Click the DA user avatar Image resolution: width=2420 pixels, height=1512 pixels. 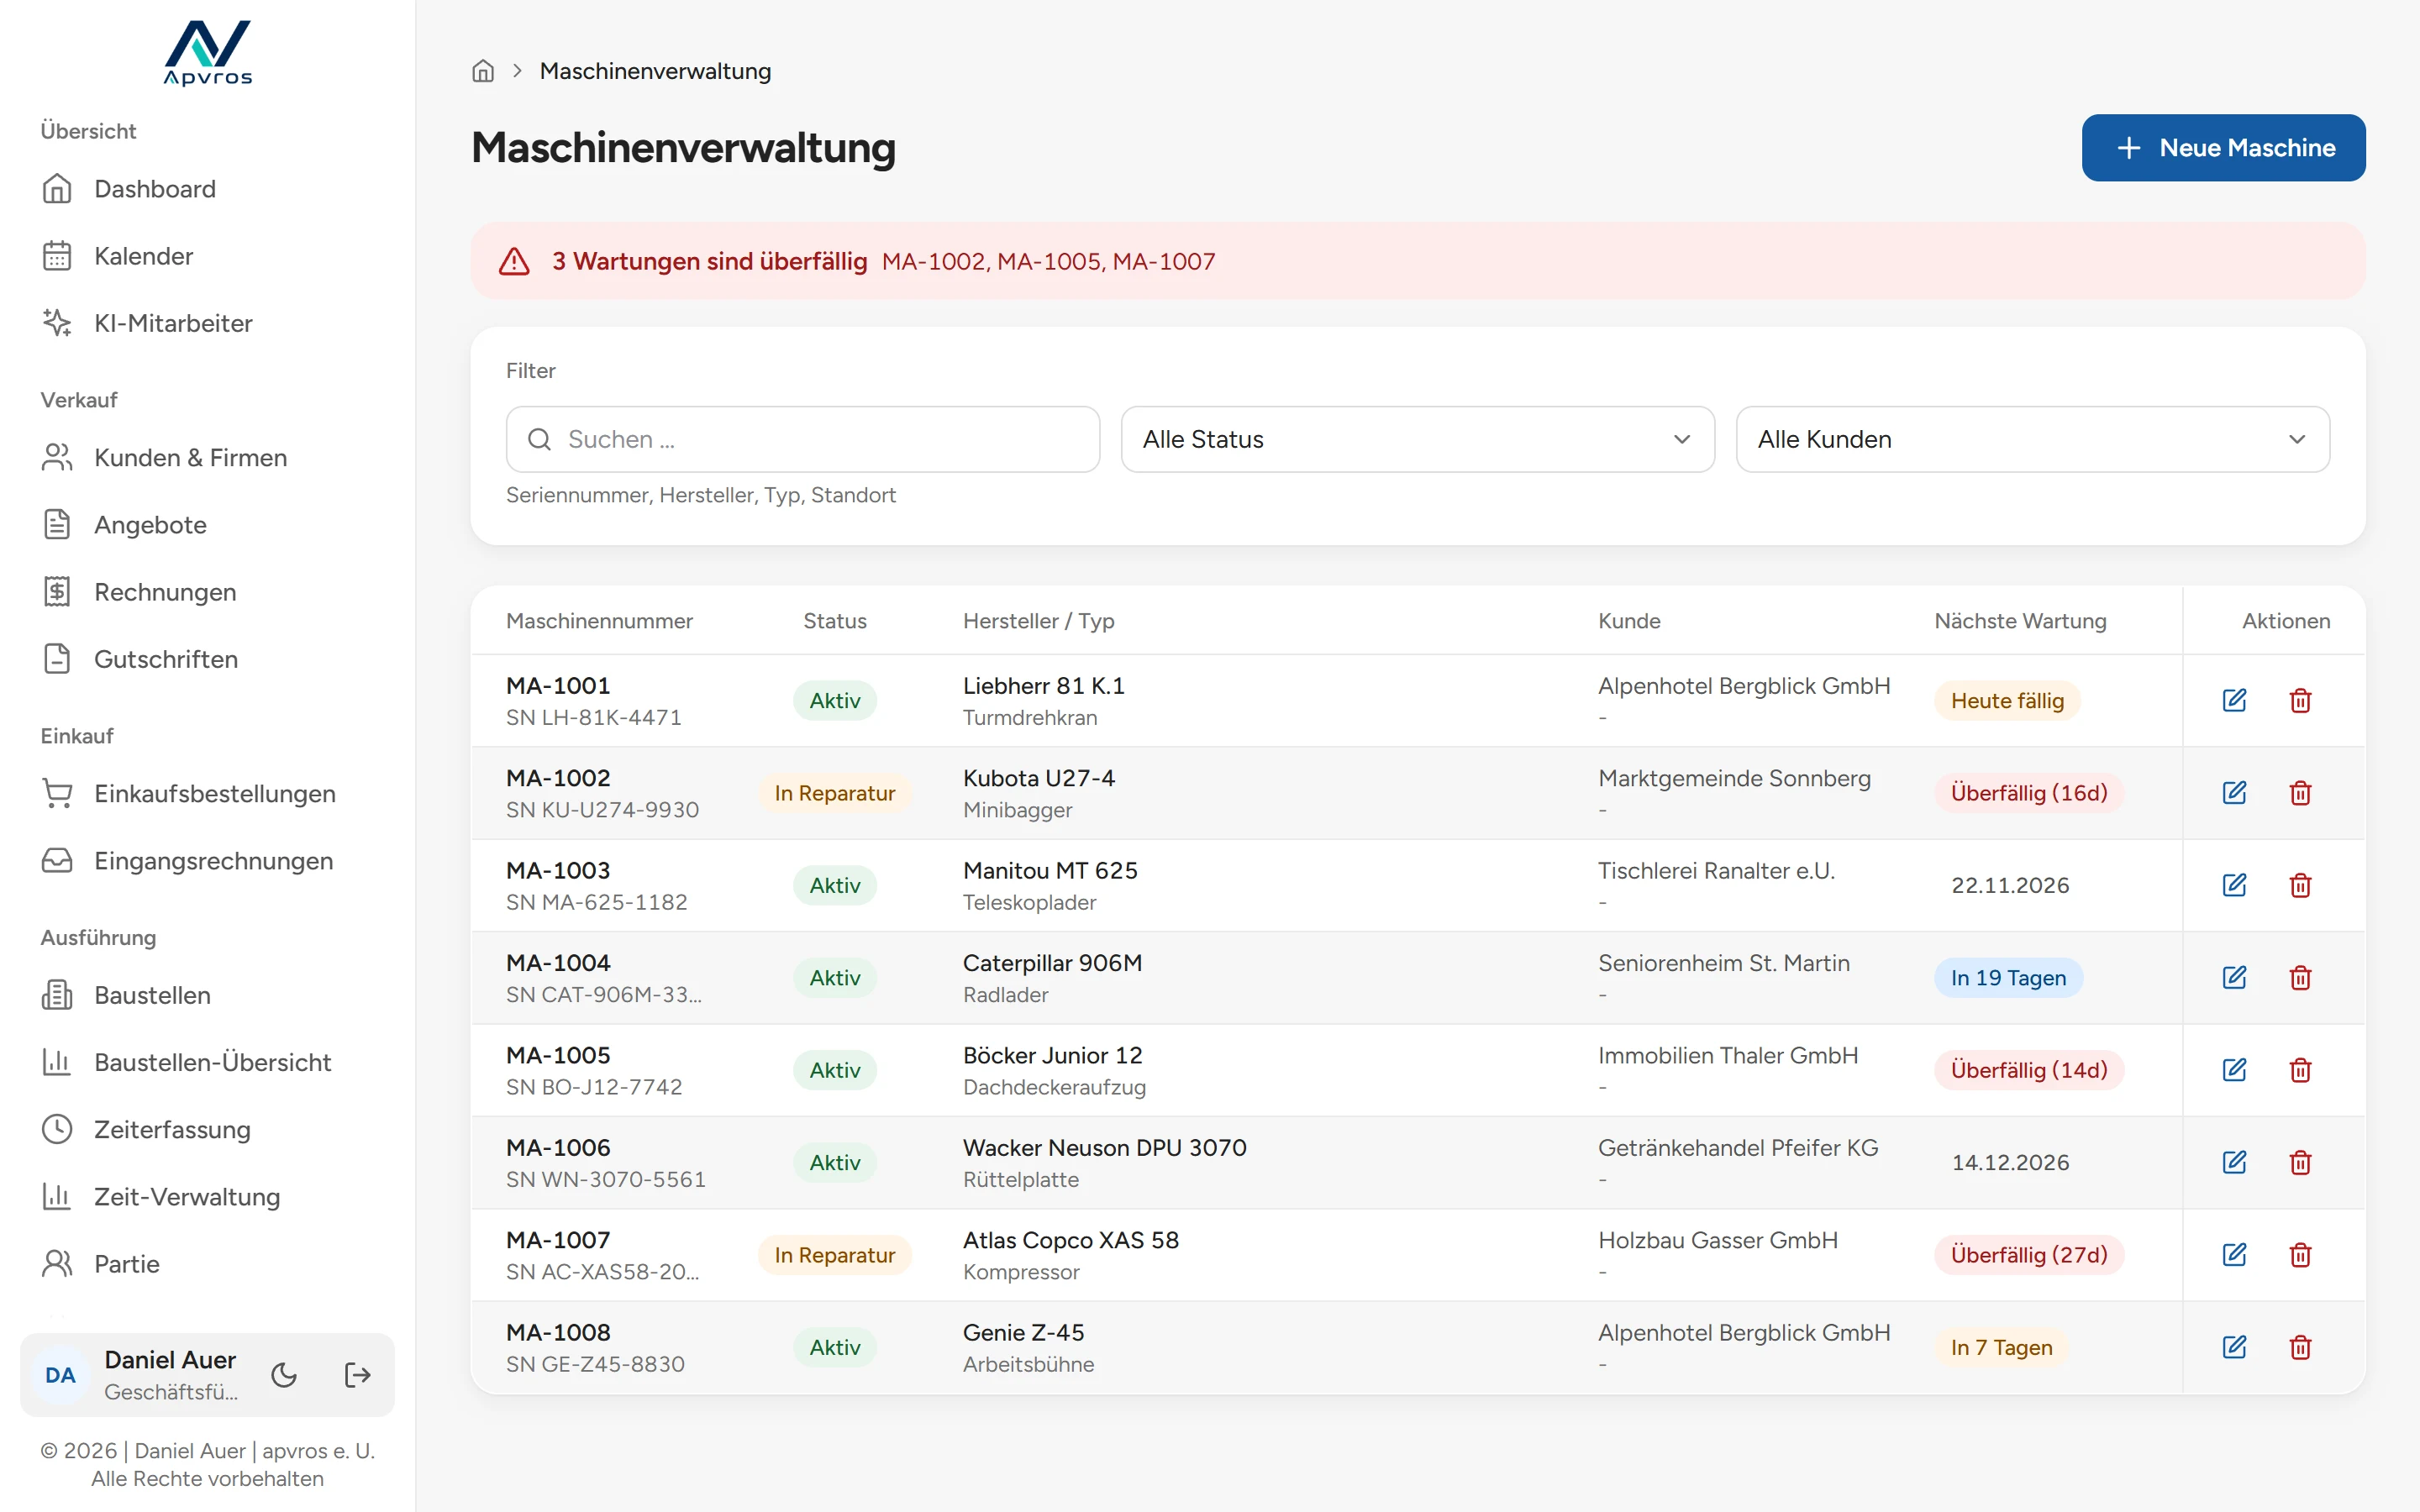coord(60,1375)
